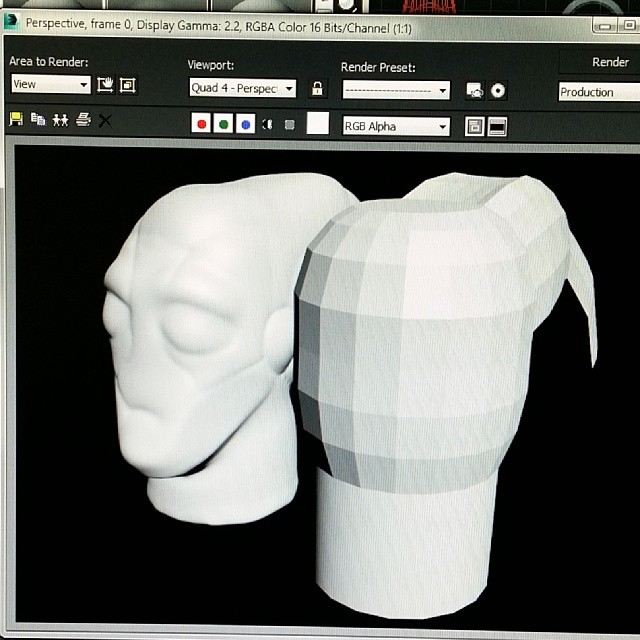Toggle the blue channel

click(246, 125)
